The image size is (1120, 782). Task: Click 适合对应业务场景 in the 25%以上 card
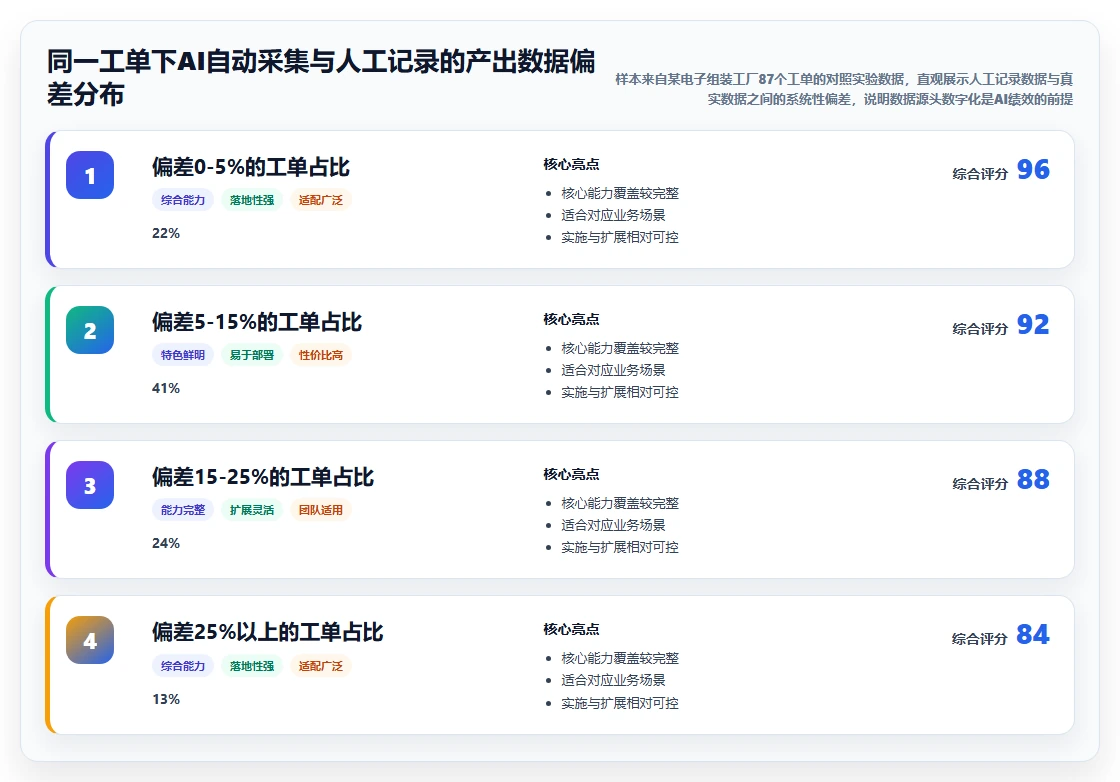tap(614, 680)
